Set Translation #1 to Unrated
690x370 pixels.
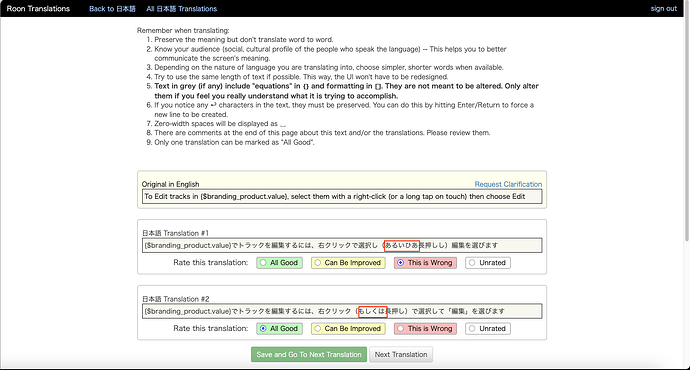point(488,263)
